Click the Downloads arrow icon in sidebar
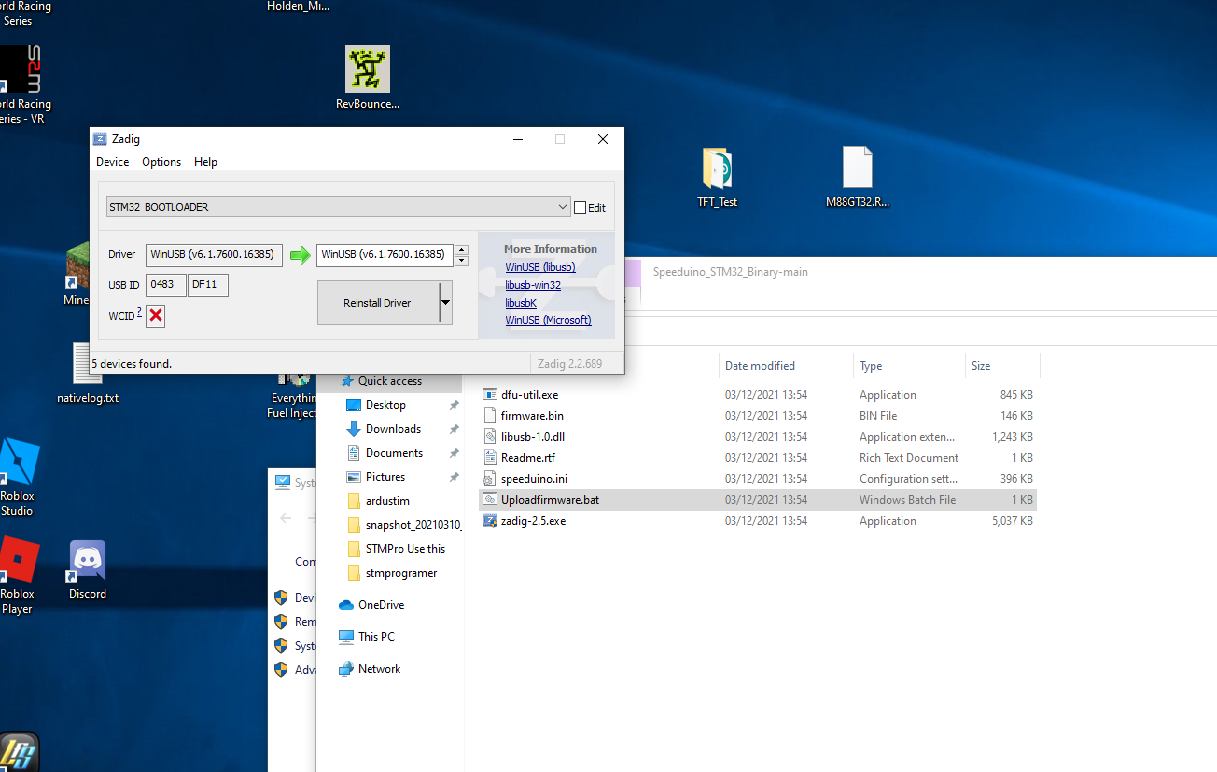The image size is (1217, 772). coord(352,429)
